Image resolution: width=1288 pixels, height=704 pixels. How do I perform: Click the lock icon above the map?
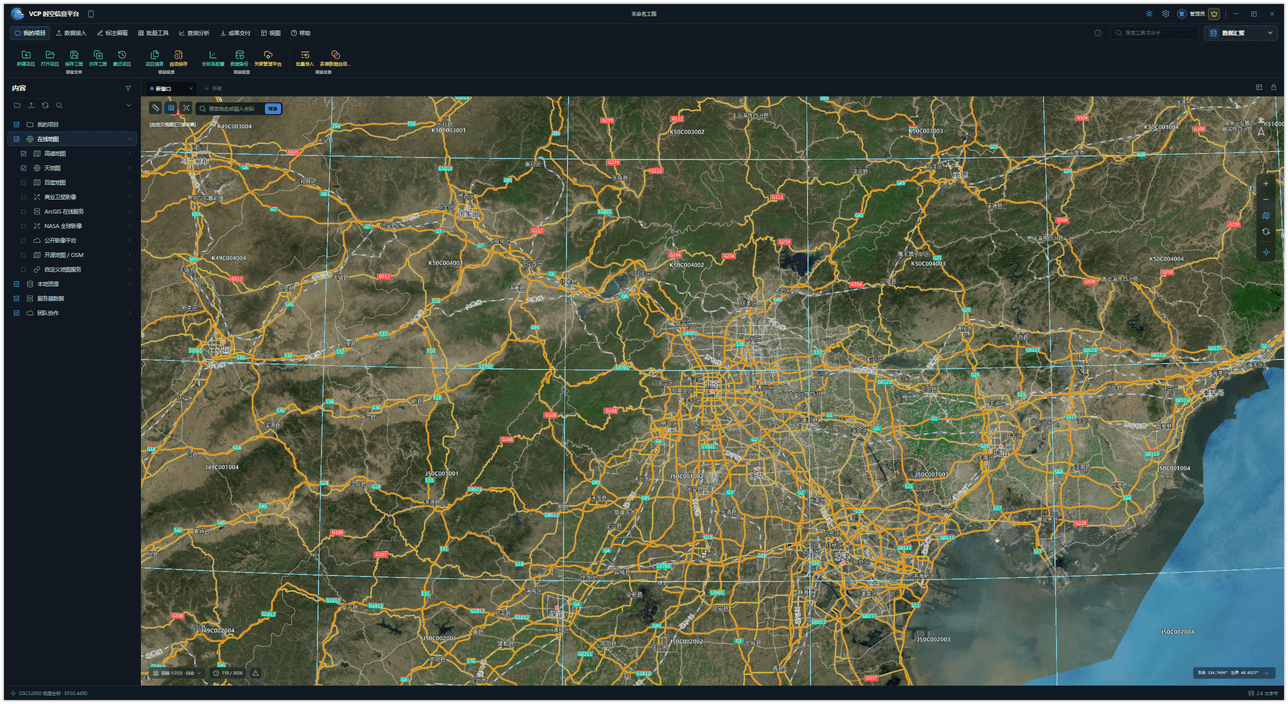1274,88
